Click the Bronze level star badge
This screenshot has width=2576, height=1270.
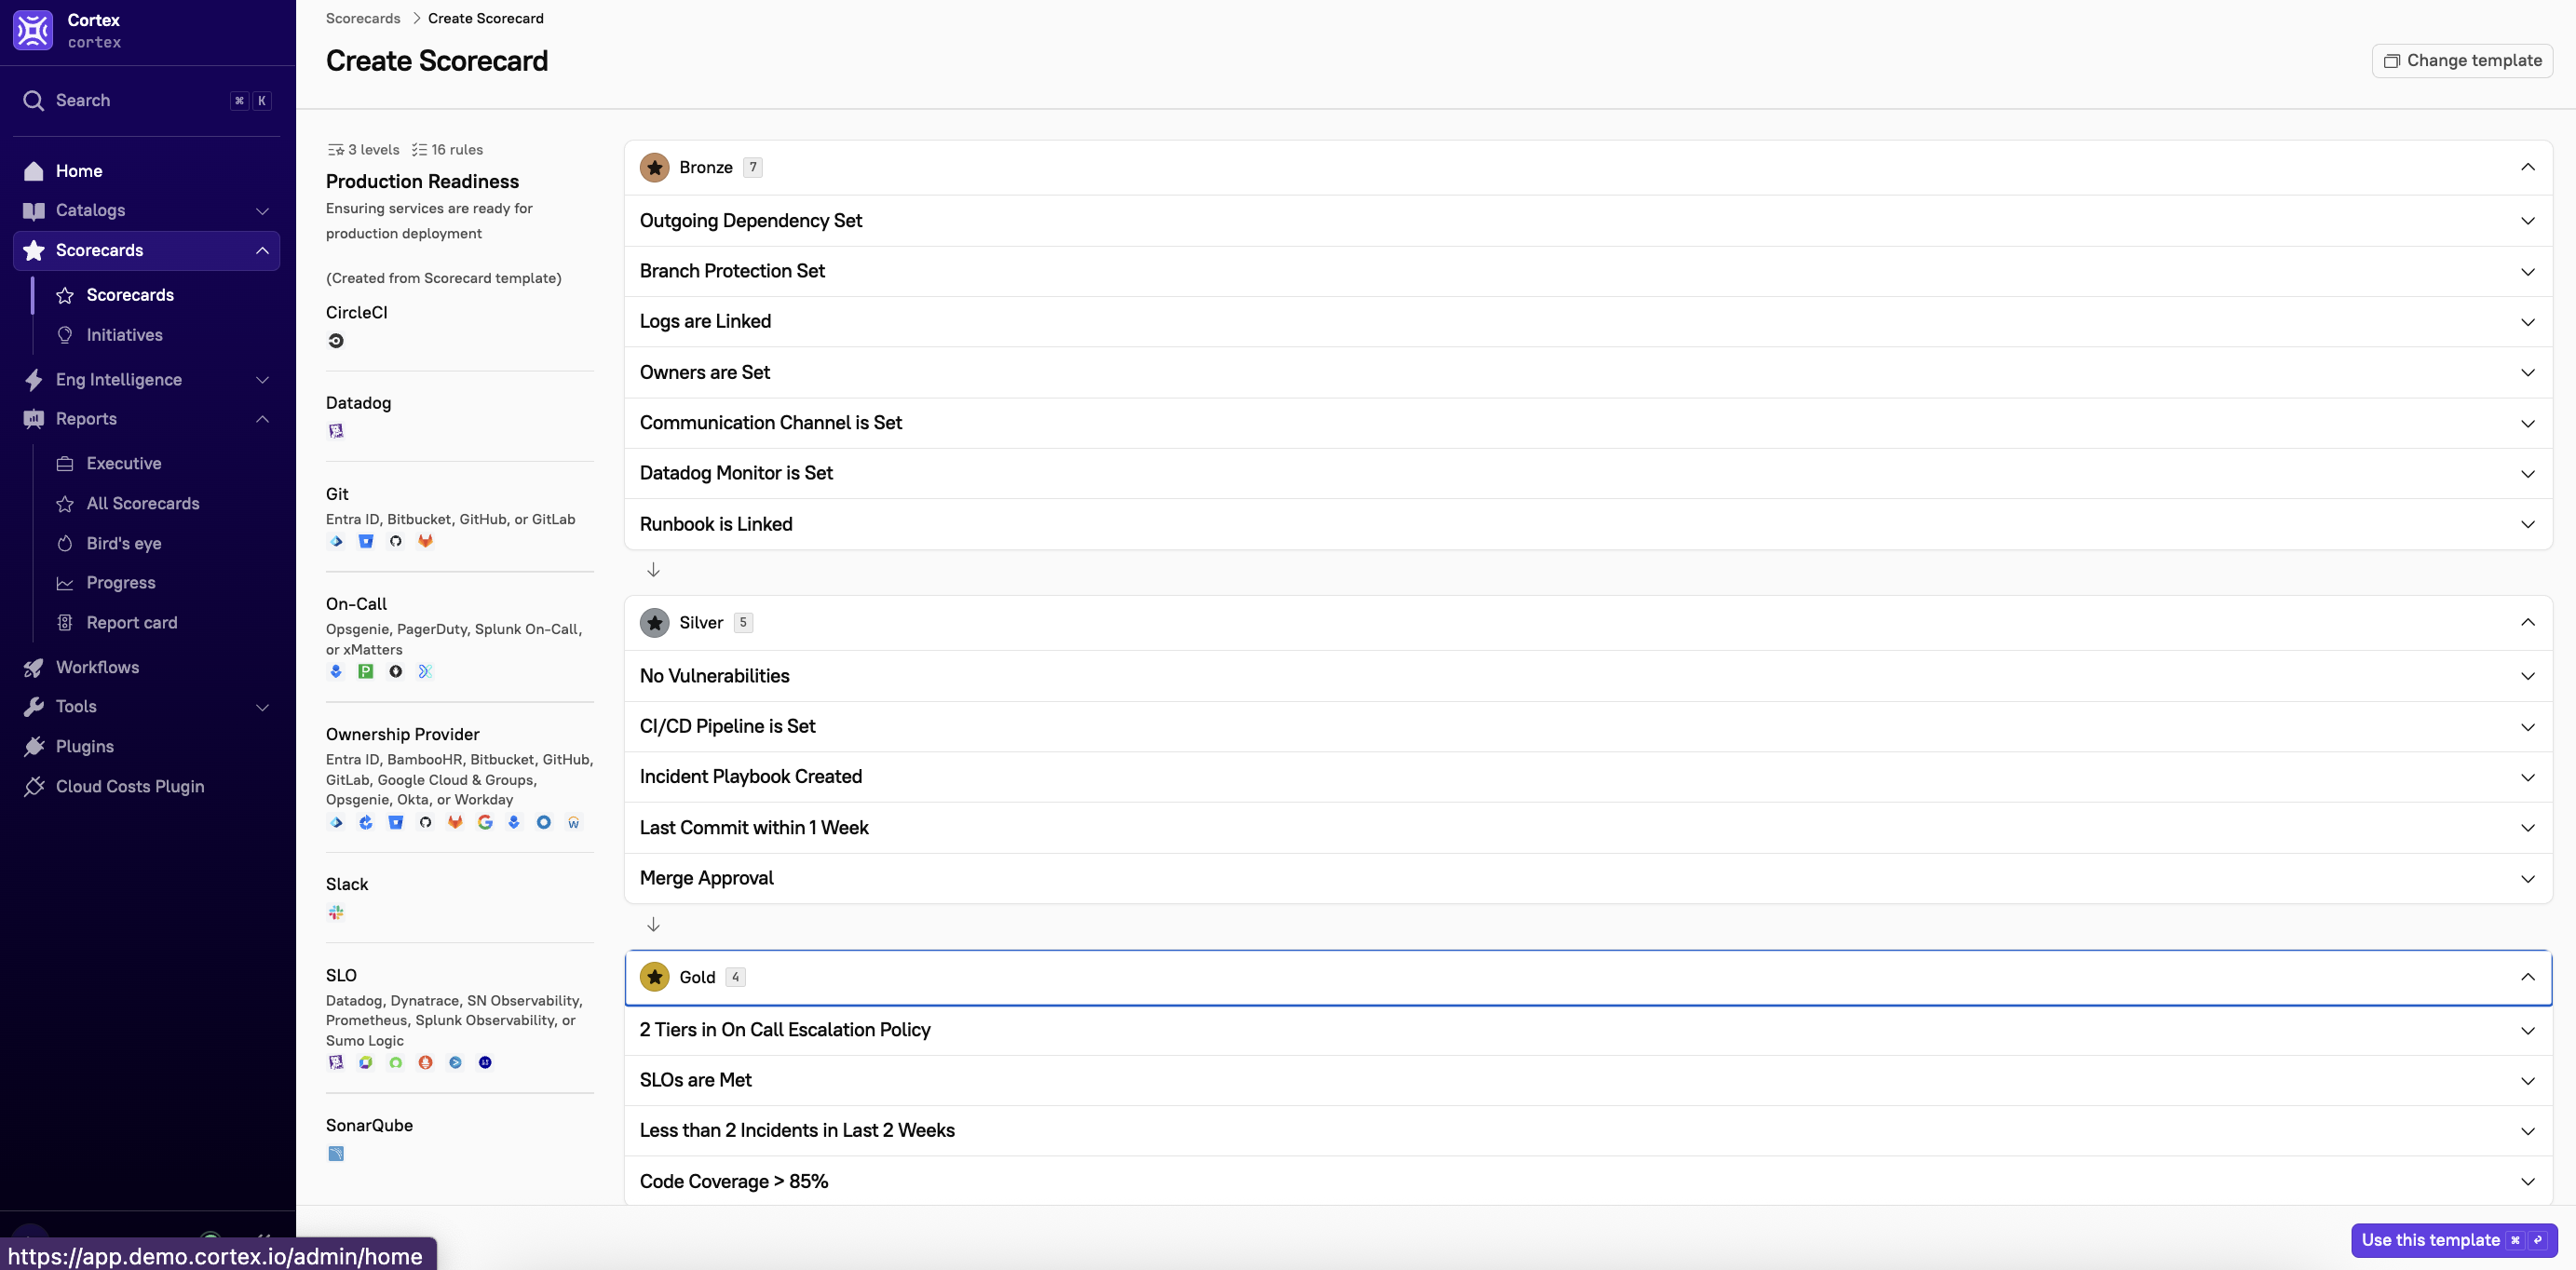pos(654,167)
